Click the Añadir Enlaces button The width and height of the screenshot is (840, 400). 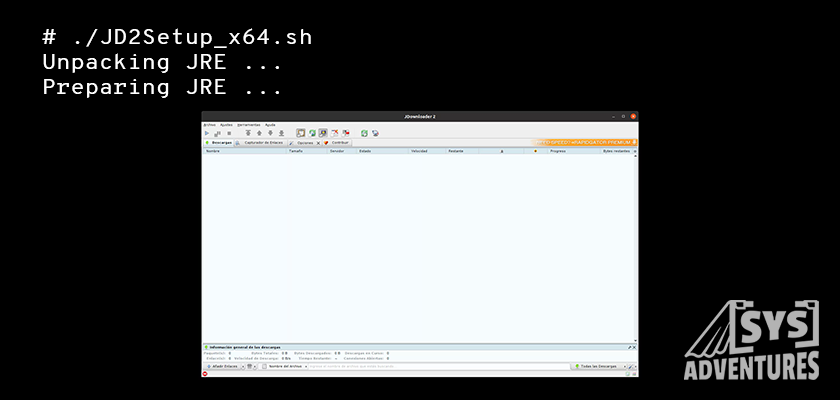coord(222,366)
